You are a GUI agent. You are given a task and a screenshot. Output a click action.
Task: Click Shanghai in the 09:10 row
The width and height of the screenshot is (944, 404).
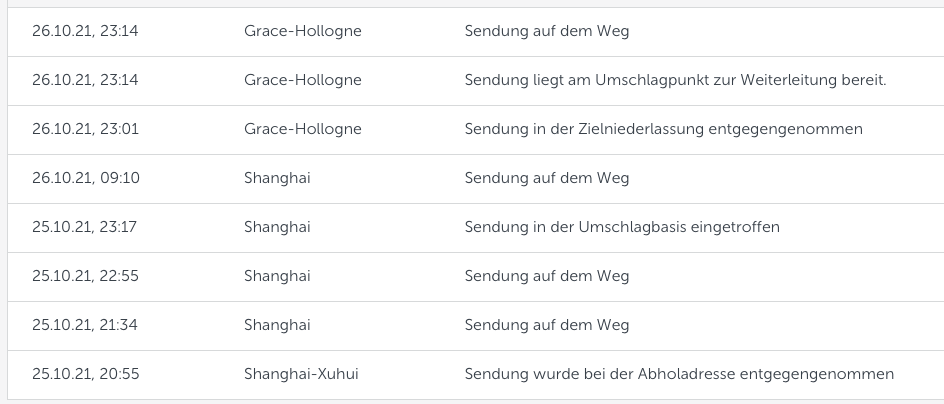click(x=277, y=178)
